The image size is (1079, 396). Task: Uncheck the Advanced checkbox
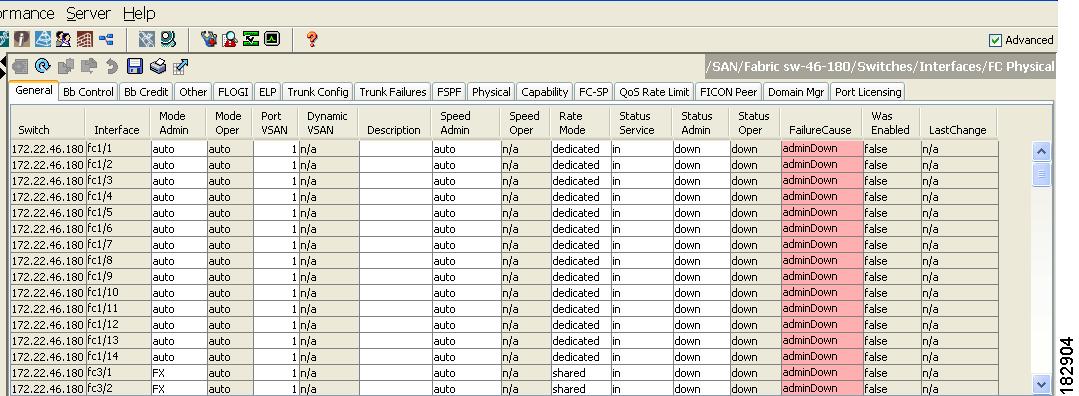[995, 40]
